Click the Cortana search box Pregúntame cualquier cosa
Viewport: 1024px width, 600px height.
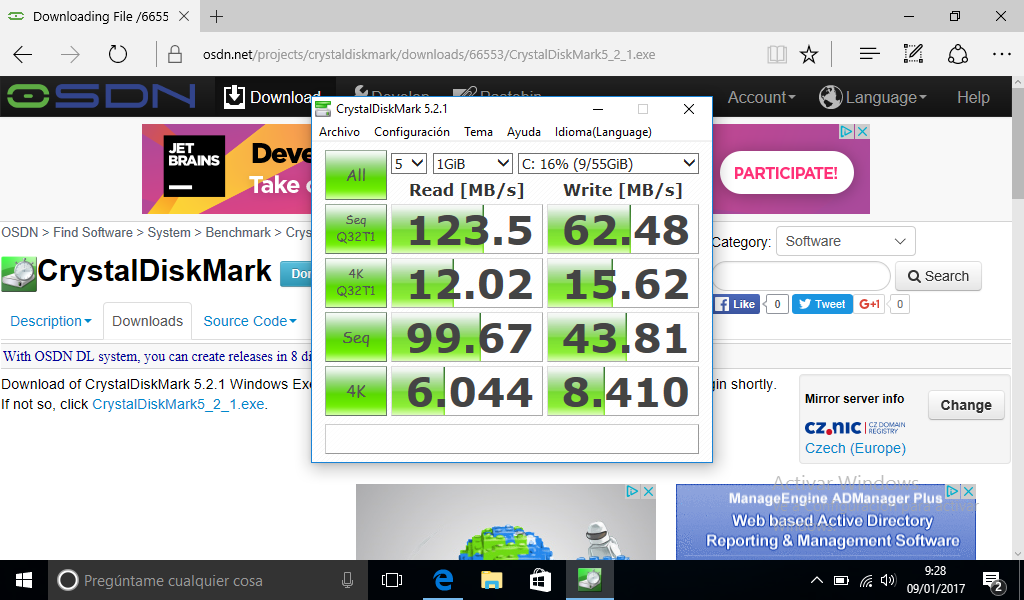[x=206, y=580]
